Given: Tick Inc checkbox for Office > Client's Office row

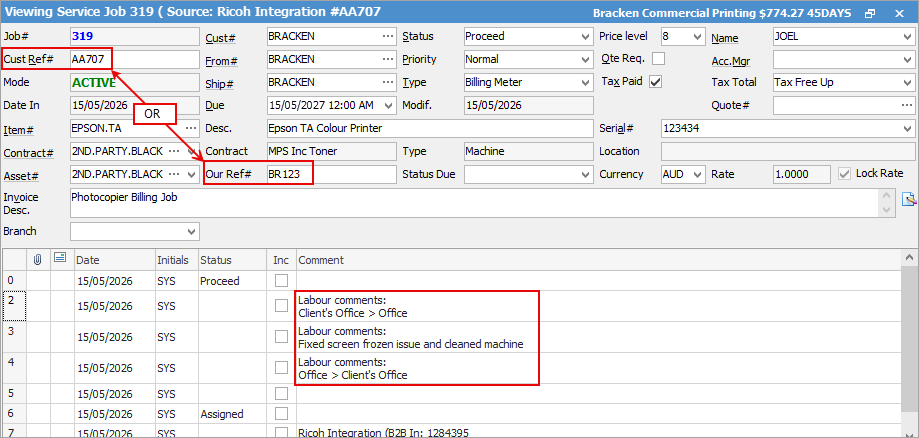Looking at the screenshot, I should click(x=281, y=368).
